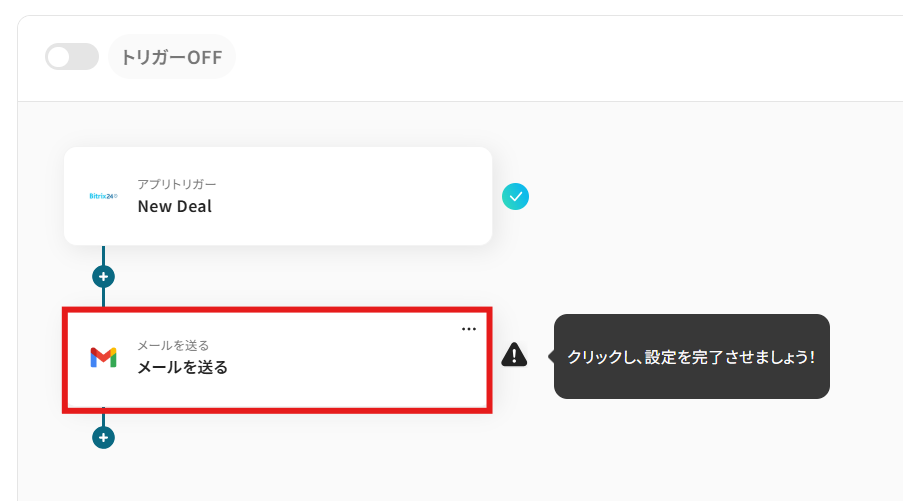This screenshot has width=903, height=501.
Task: Open the three-dot menu on mail card
Action: point(469,329)
